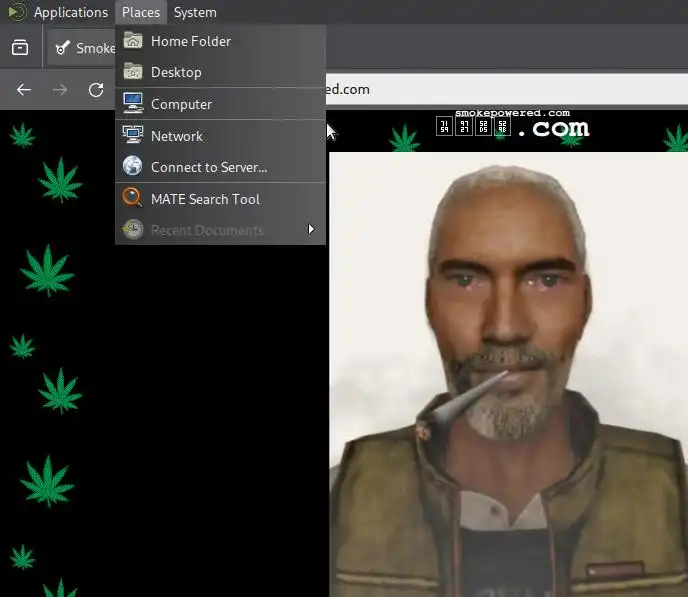Open the System menu
The width and height of the screenshot is (688, 597).
(195, 12)
